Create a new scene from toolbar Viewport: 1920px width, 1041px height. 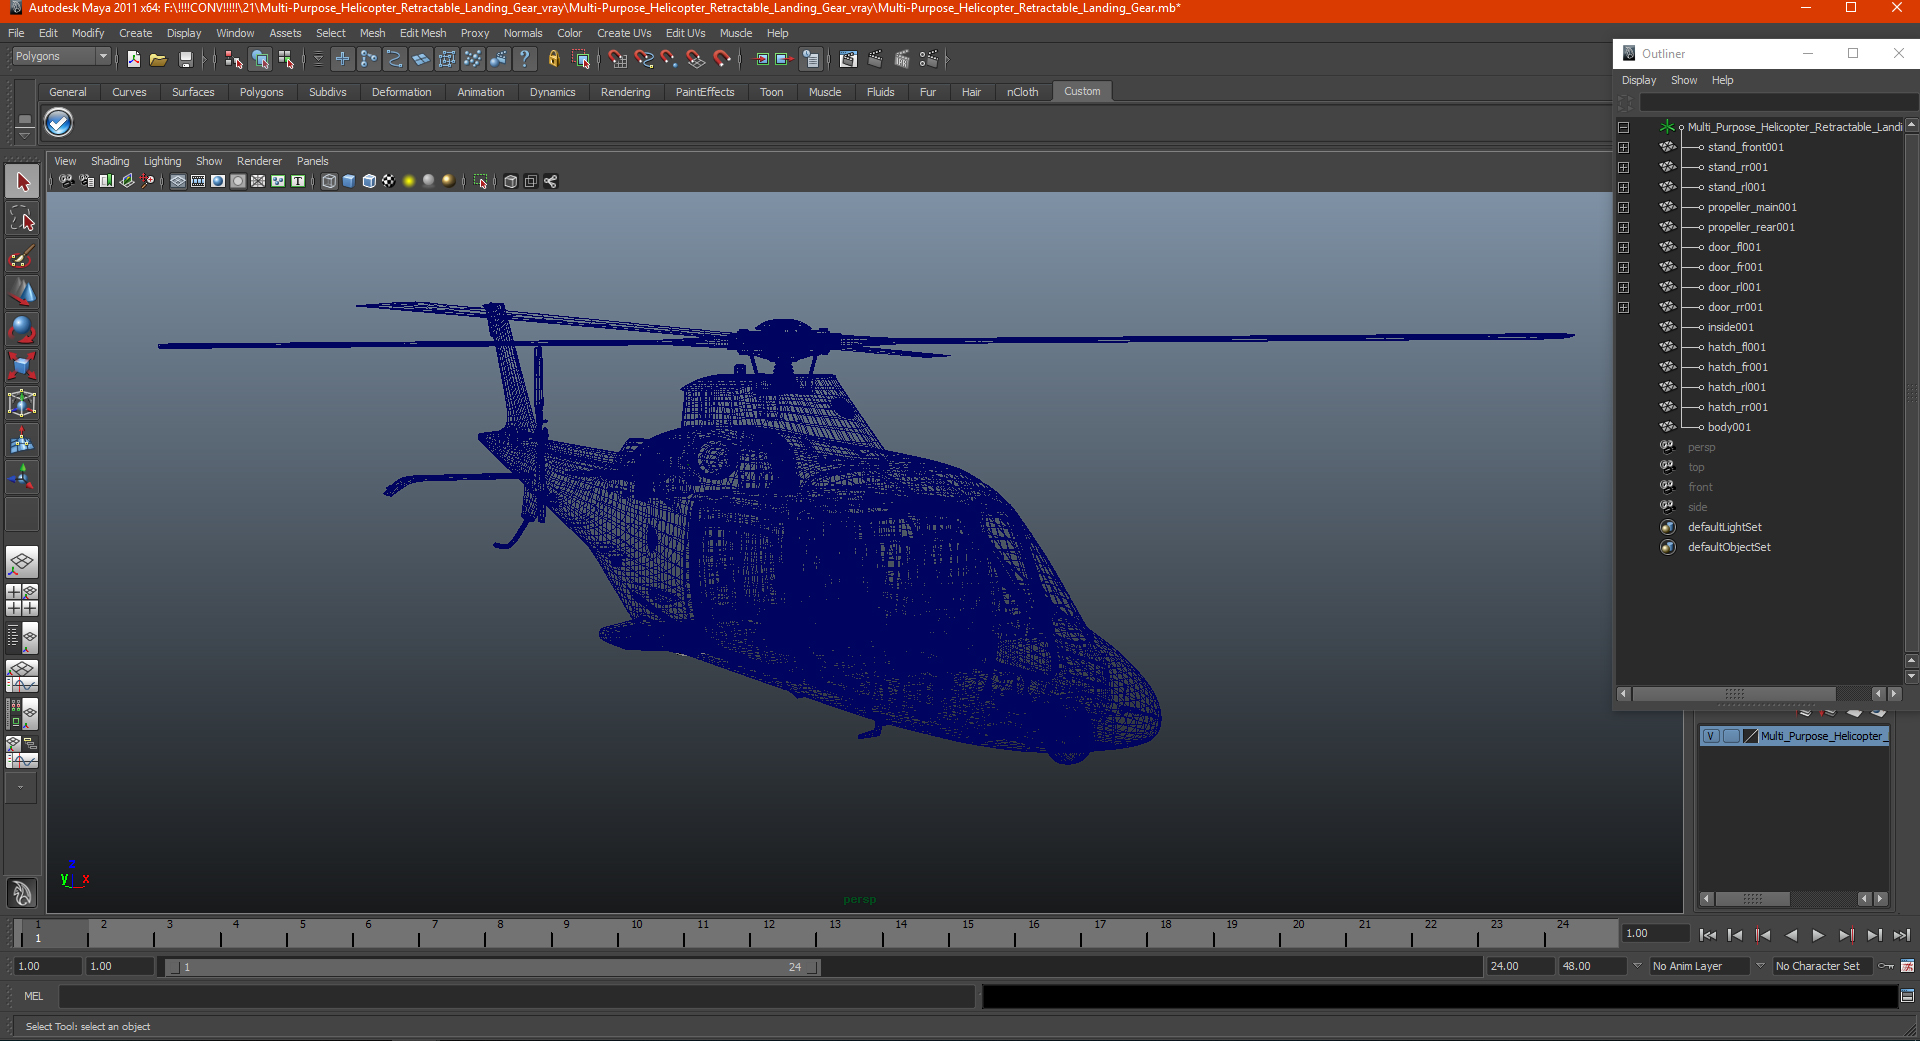coord(134,60)
